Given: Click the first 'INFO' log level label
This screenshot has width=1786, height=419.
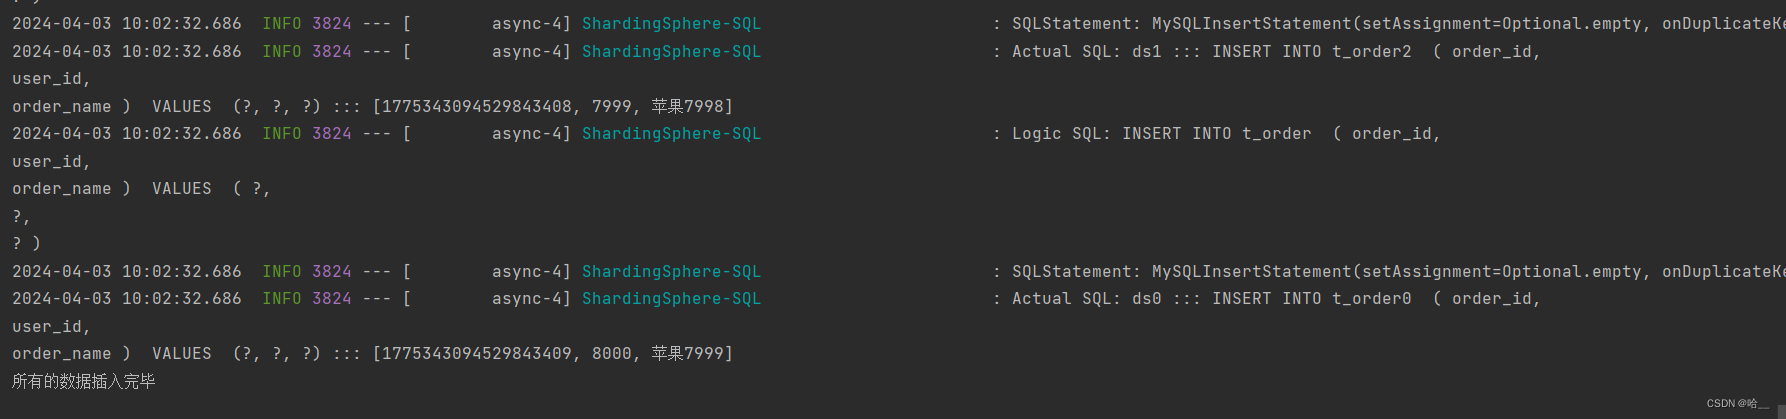Looking at the screenshot, I should 281,23.
